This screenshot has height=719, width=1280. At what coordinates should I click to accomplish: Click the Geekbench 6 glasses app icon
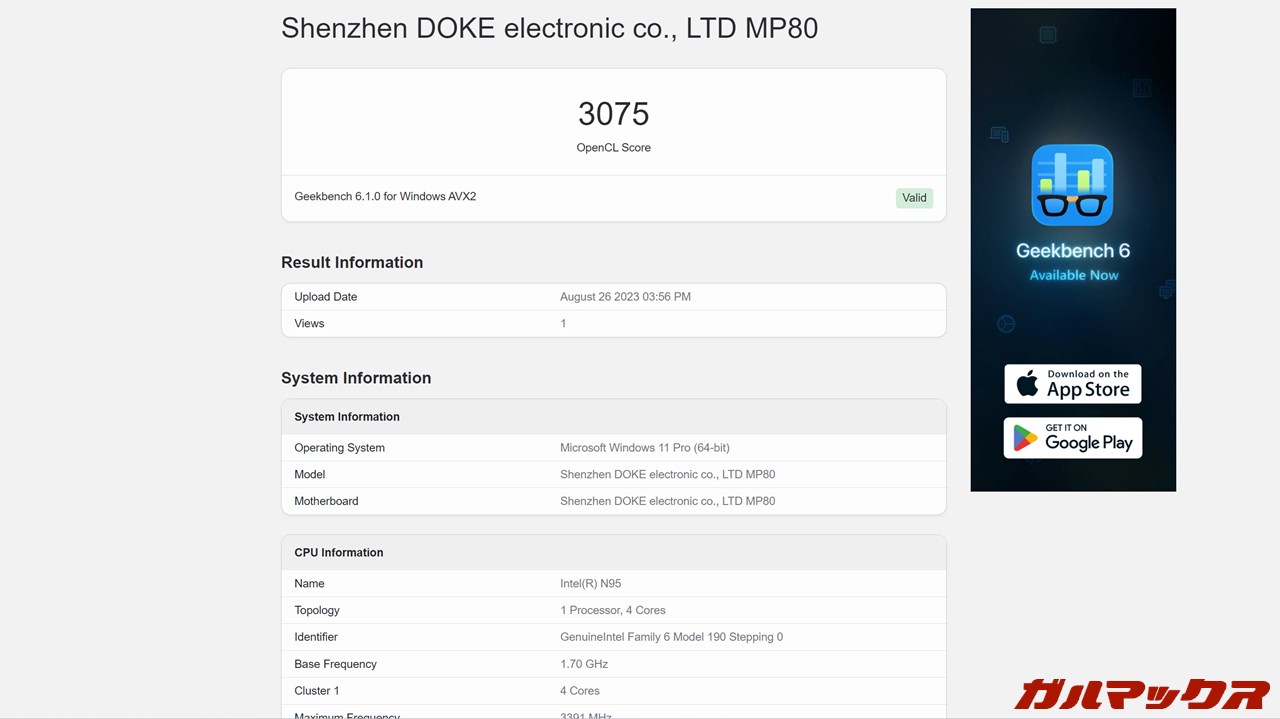[1072, 185]
